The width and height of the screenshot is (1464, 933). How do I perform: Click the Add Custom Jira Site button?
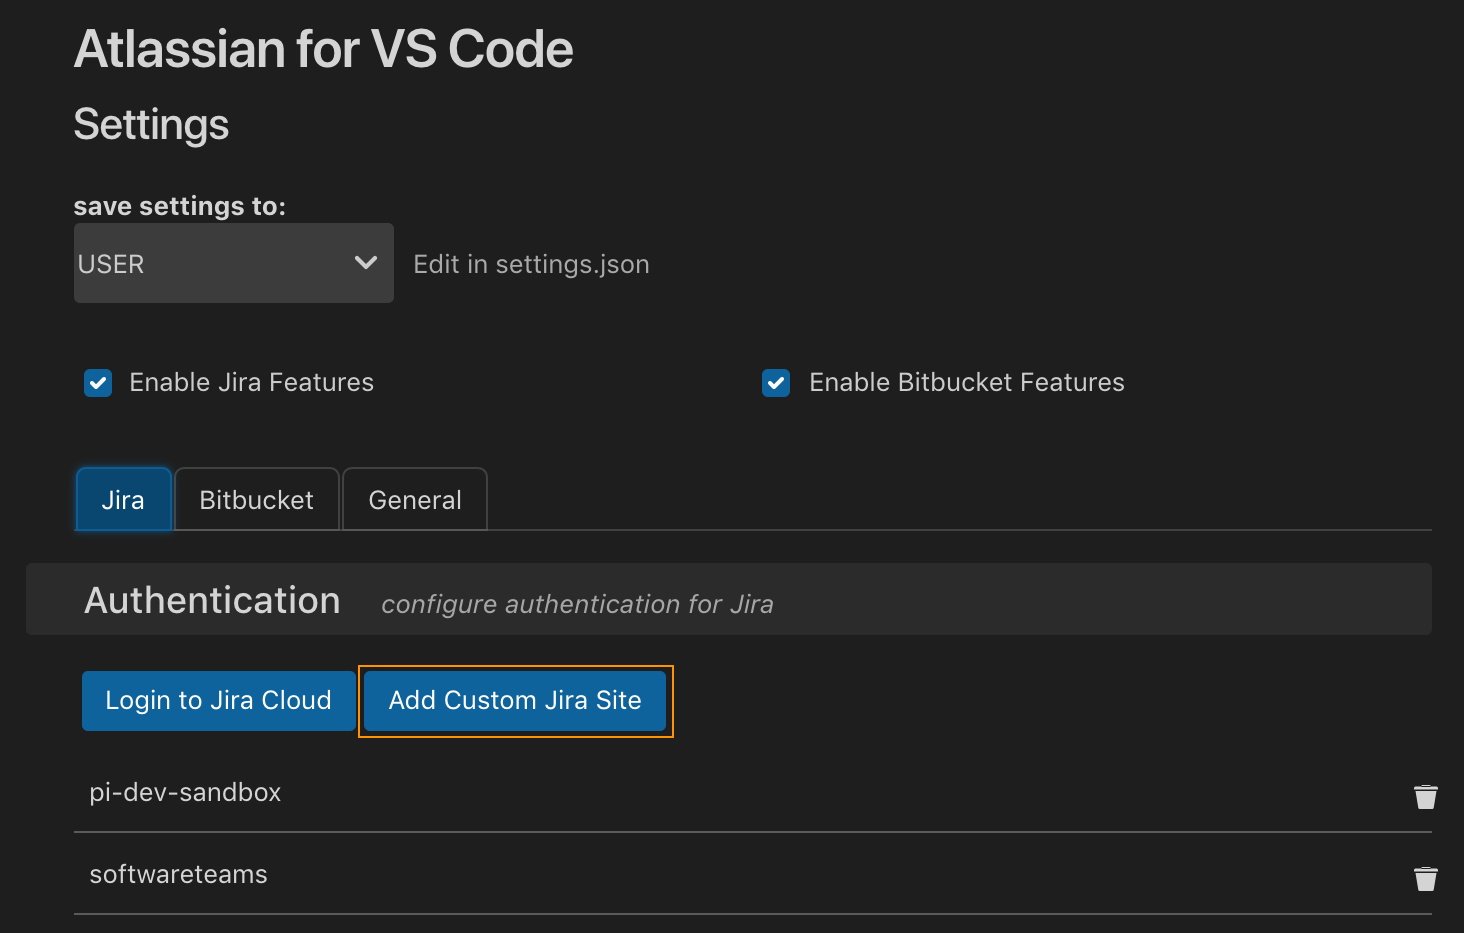(x=515, y=701)
